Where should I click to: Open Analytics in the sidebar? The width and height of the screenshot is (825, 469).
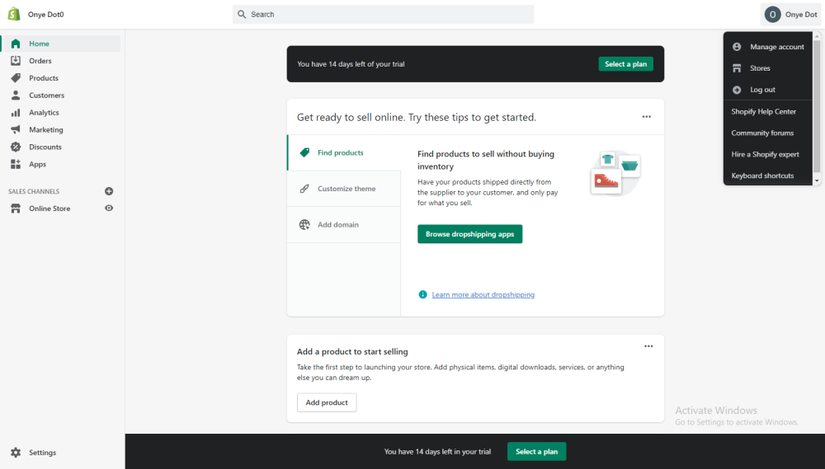pos(62,113)
